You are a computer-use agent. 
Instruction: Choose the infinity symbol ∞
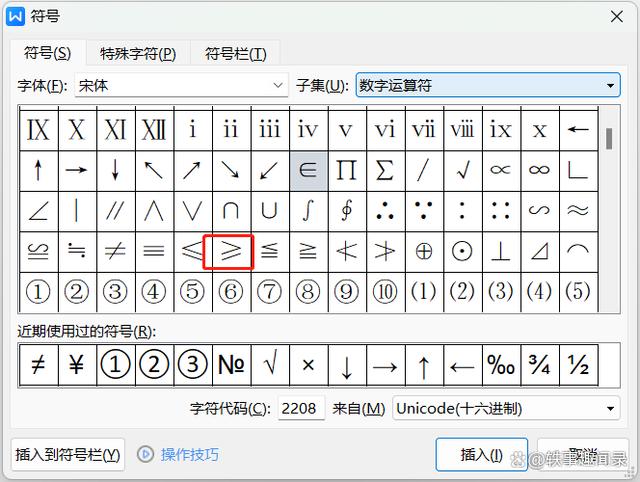[x=539, y=171]
